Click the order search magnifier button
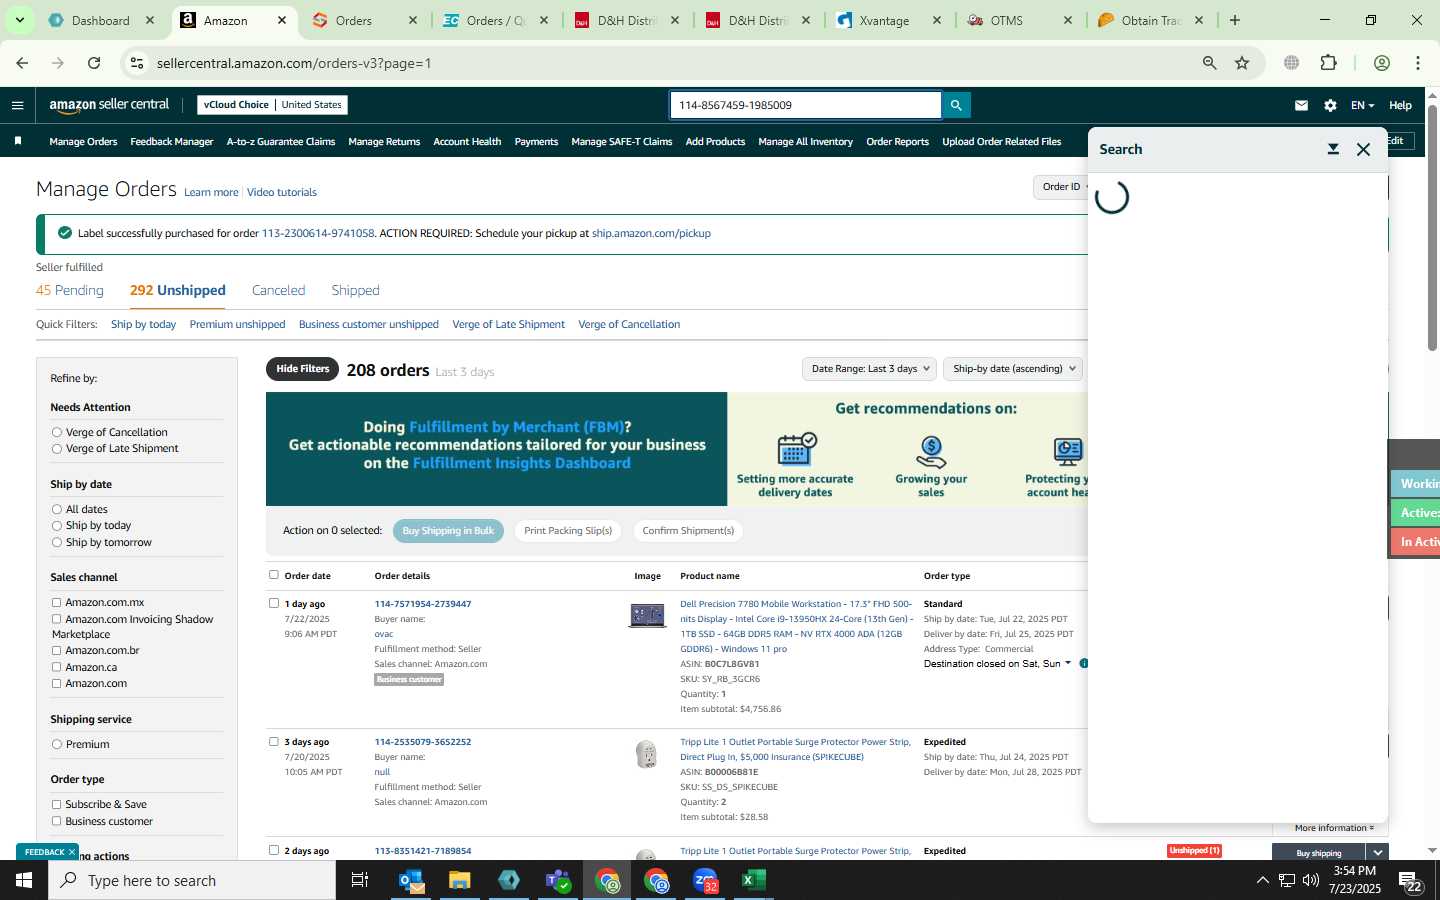This screenshot has height=900, width=1440. tap(956, 105)
